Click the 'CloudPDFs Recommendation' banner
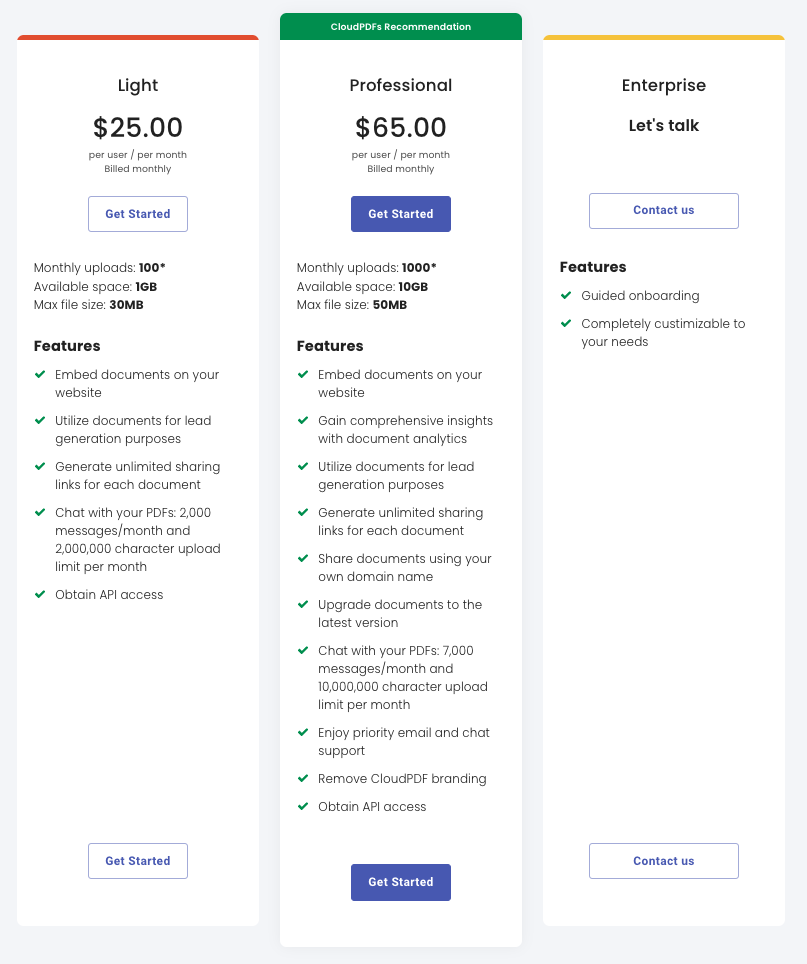This screenshot has width=807, height=964. [400, 26]
